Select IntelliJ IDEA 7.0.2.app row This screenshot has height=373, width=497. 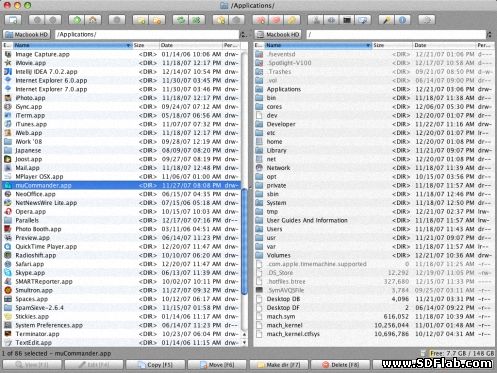tap(121, 72)
